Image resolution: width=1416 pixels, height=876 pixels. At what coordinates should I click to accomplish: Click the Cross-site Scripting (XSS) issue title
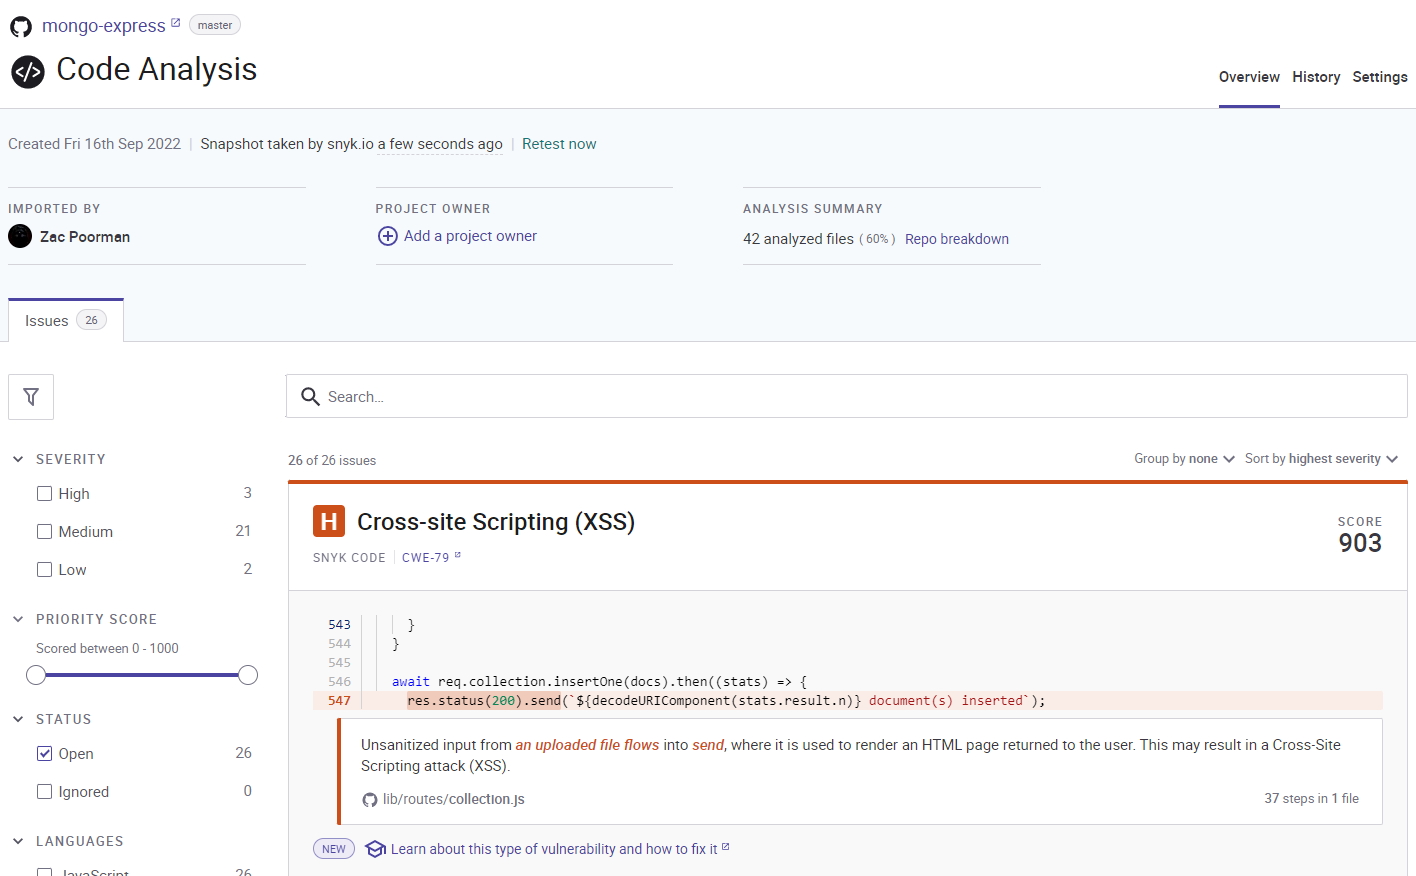pyautogui.click(x=496, y=522)
